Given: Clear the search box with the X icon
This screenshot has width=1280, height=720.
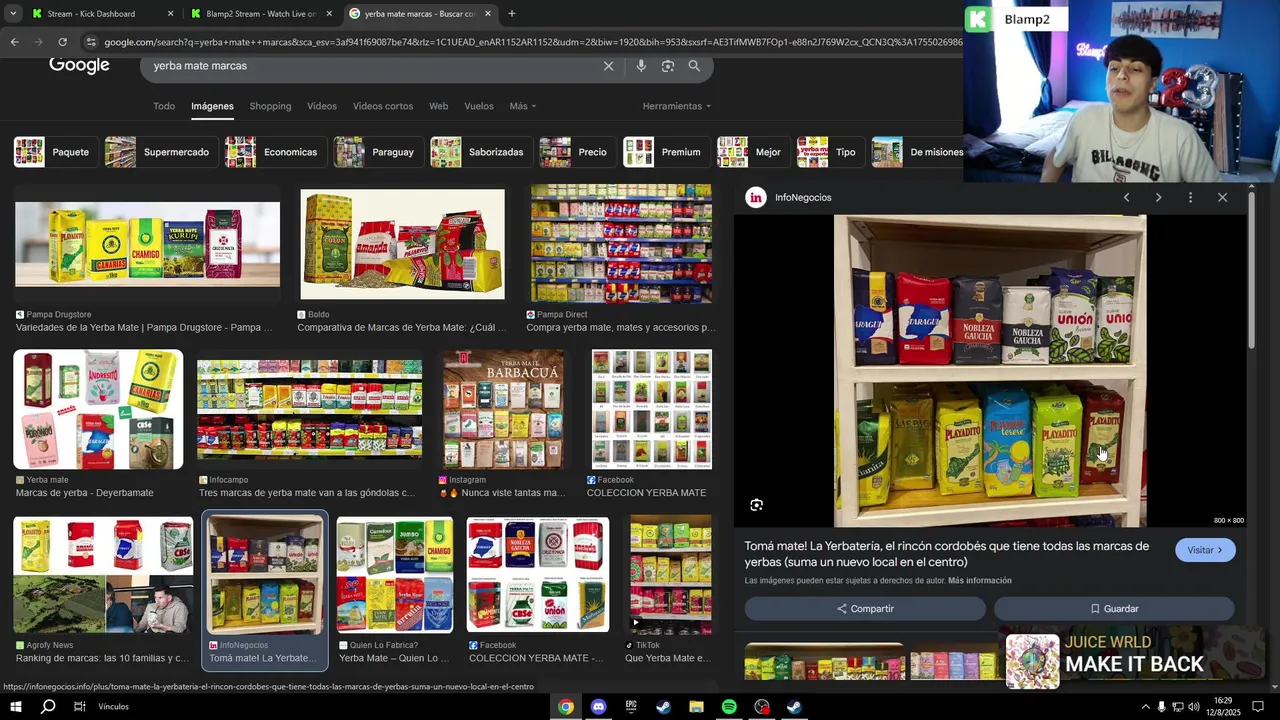Looking at the screenshot, I should [608, 66].
